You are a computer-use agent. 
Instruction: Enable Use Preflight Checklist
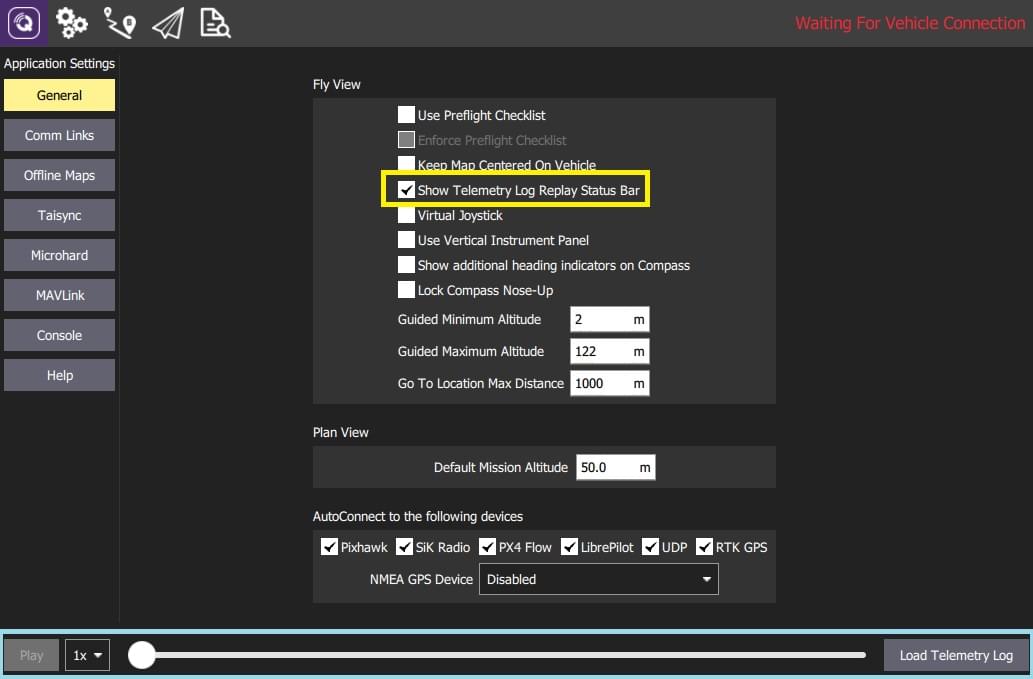pos(406,115)
